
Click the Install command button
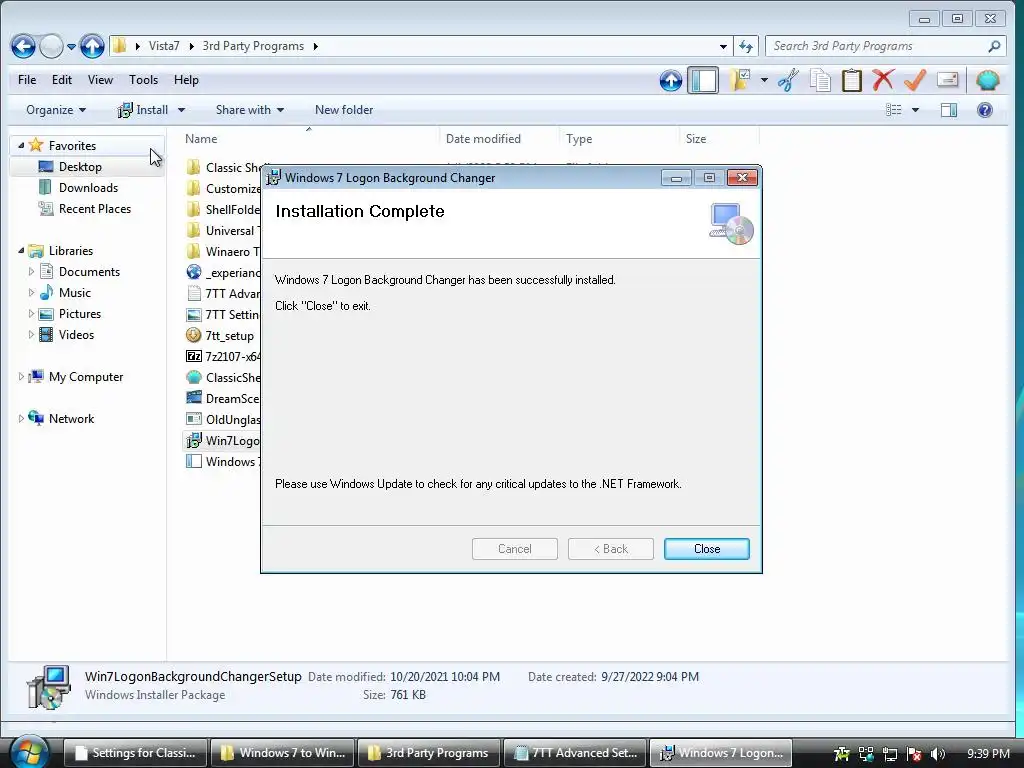click(142, 110)
